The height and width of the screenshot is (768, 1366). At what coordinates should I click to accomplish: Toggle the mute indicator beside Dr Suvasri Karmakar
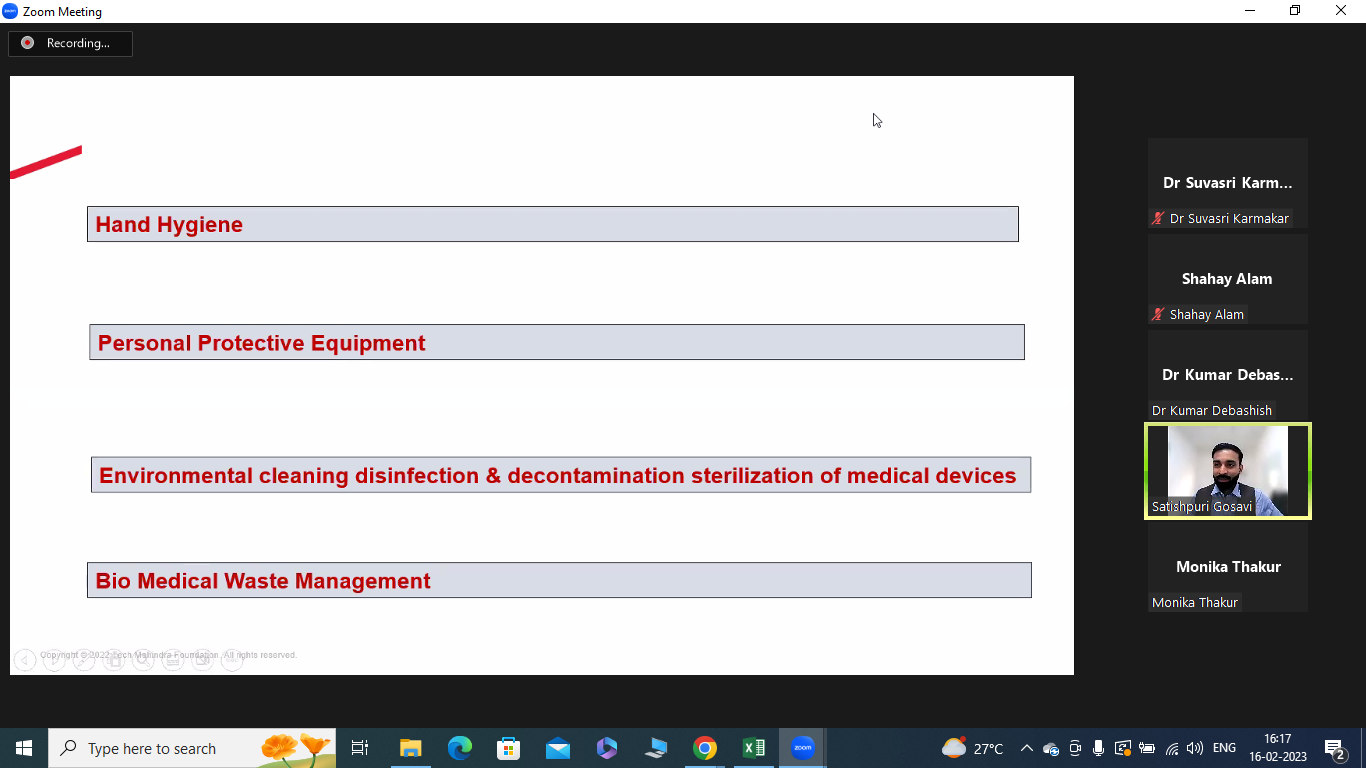tap(1157, 217)
